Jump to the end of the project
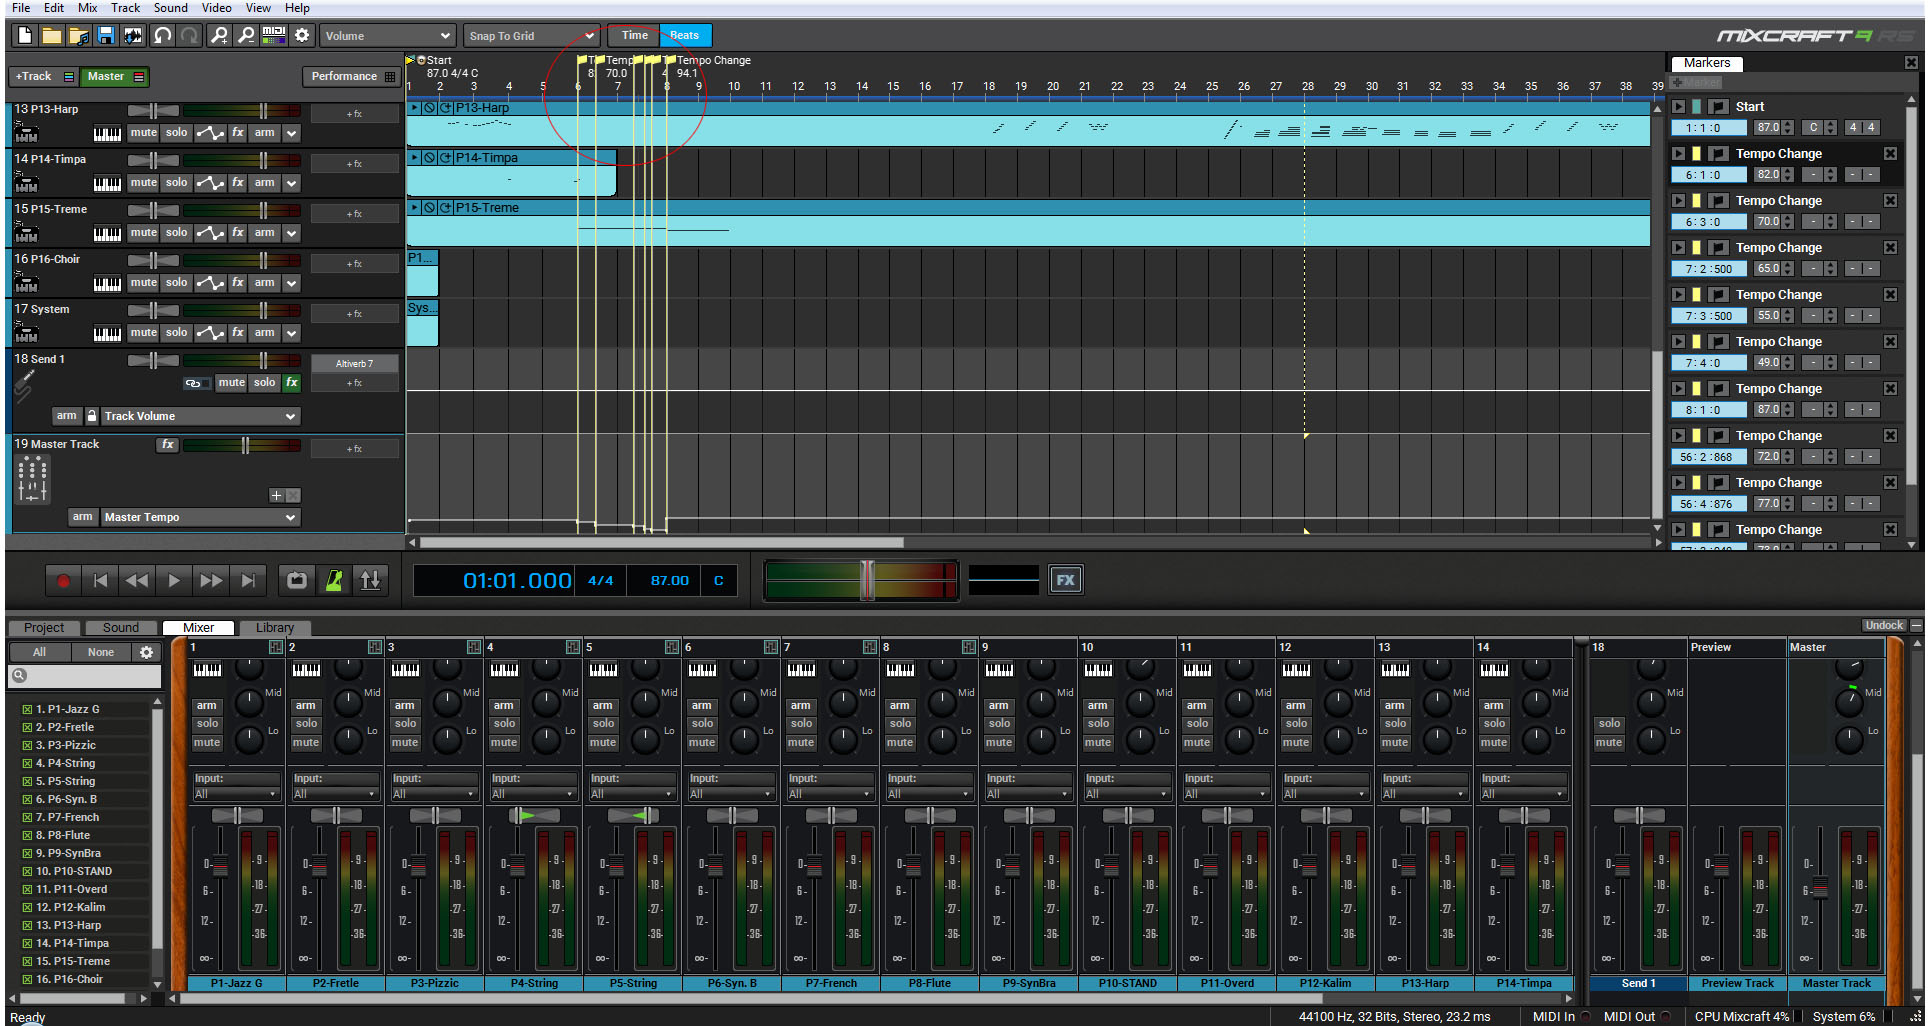Image resolution: width=1930 pixels, height=1026 pixels. 248,581
